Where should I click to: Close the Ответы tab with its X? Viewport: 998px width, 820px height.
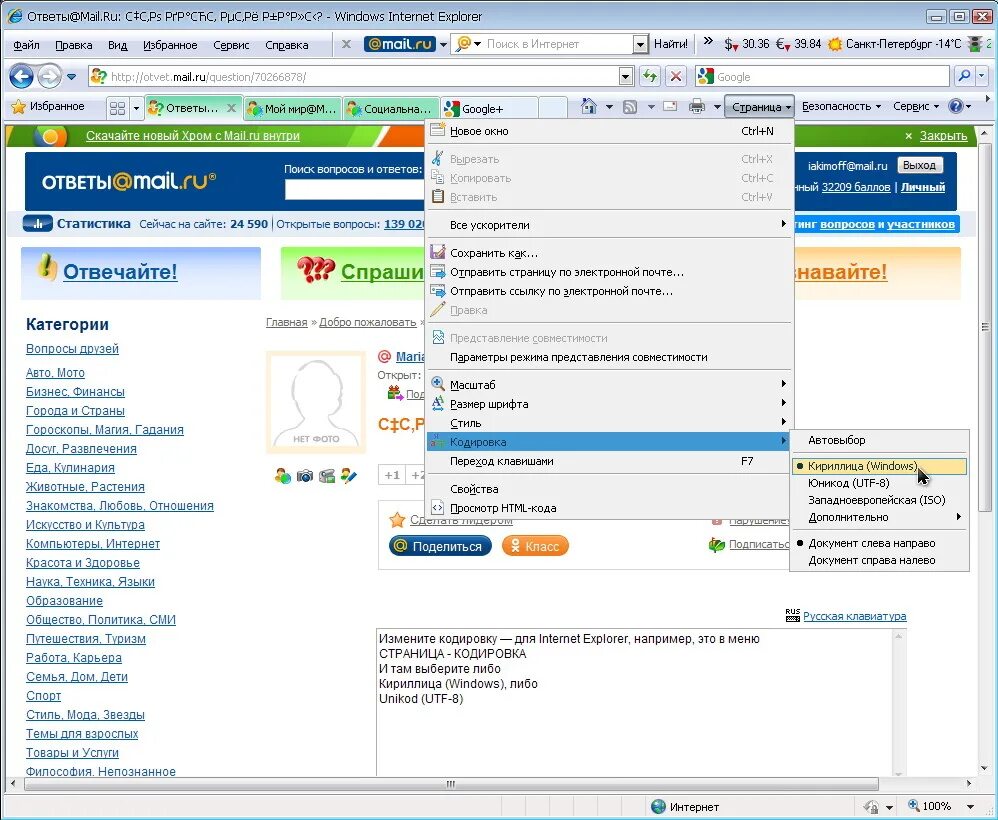(232, 108)
